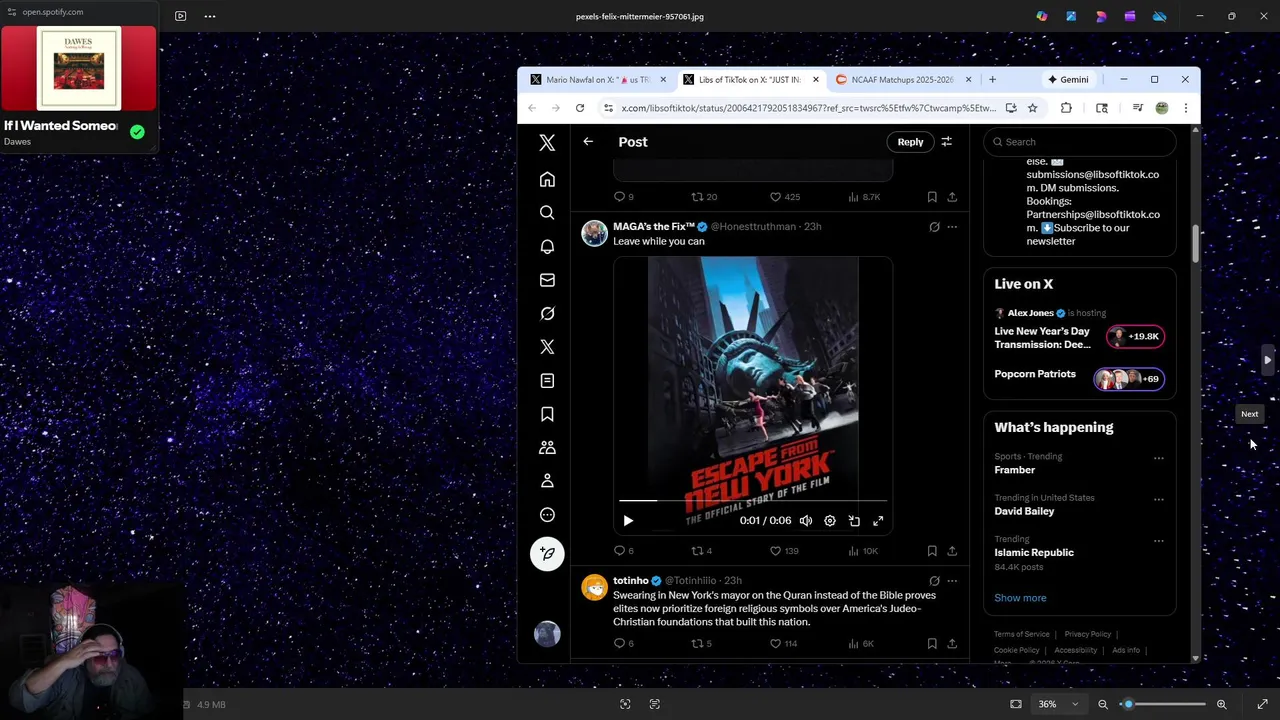
Task: Zoom in with the Photos plus magnifier
Action: tap(1221, 704)
